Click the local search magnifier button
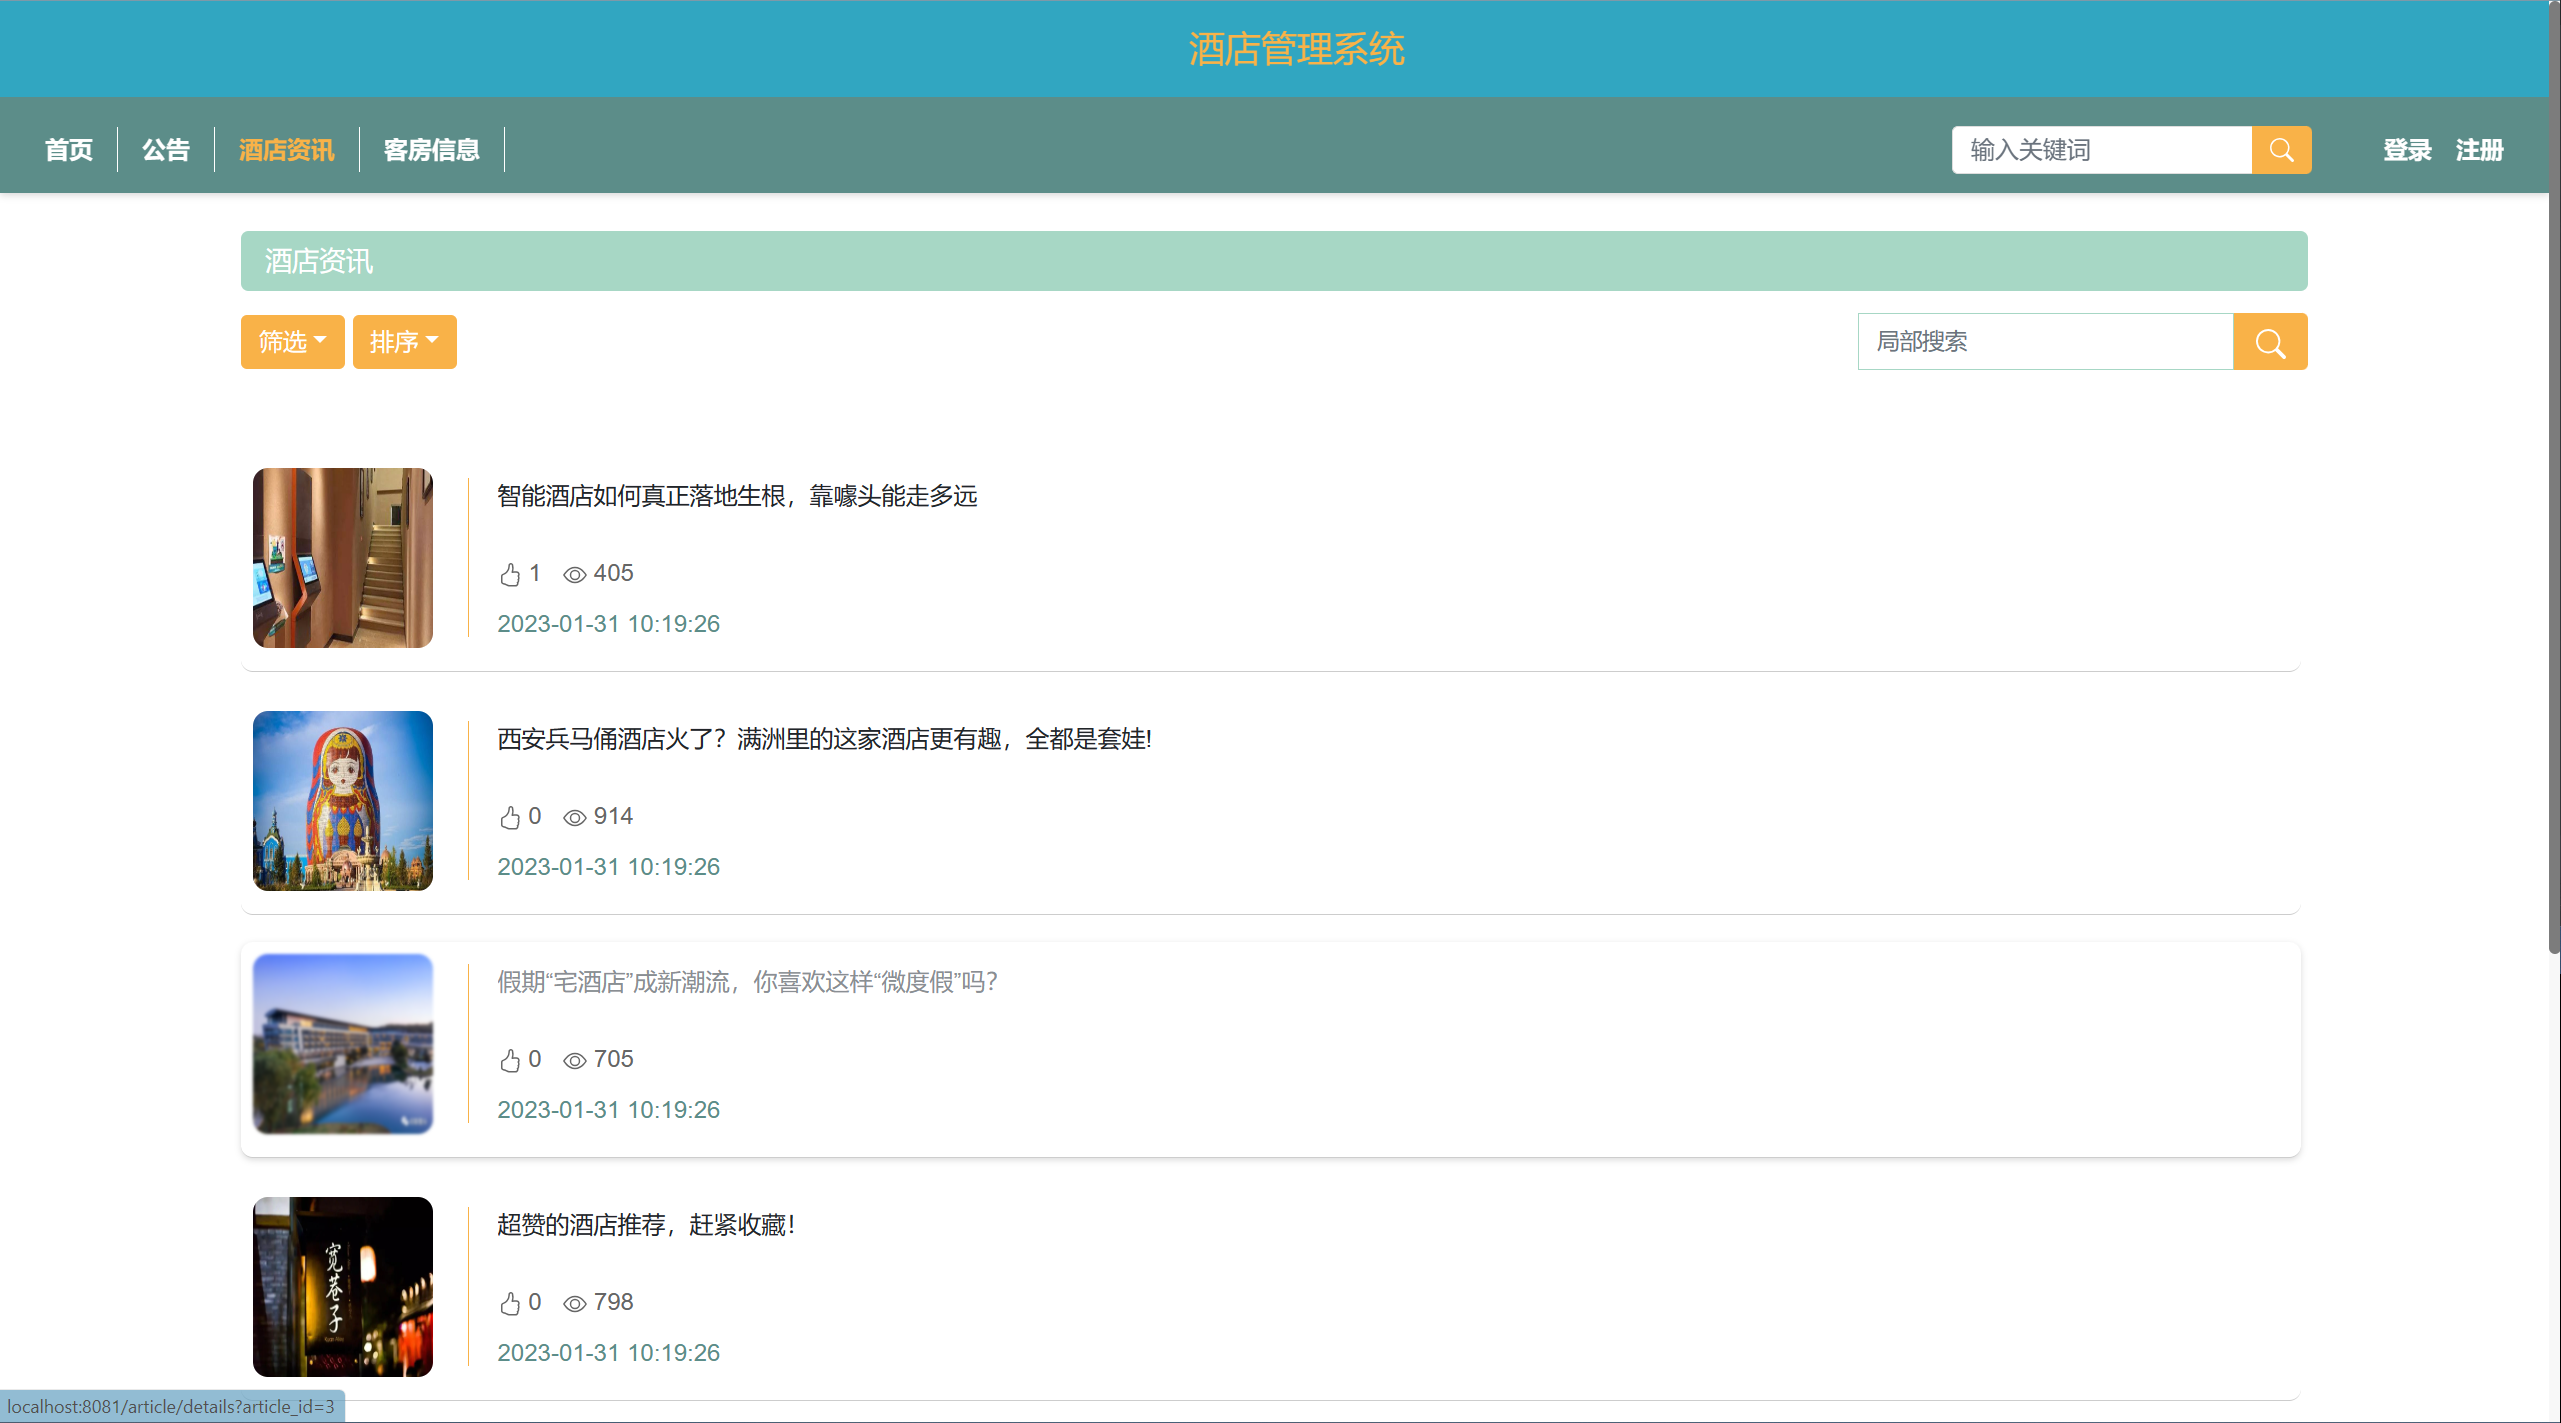The width and height of the screenshot is (2561, 1423). [2269, 342]
